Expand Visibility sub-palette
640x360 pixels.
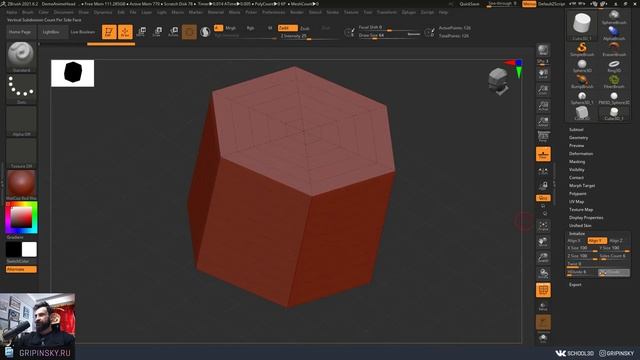(577, 170)
